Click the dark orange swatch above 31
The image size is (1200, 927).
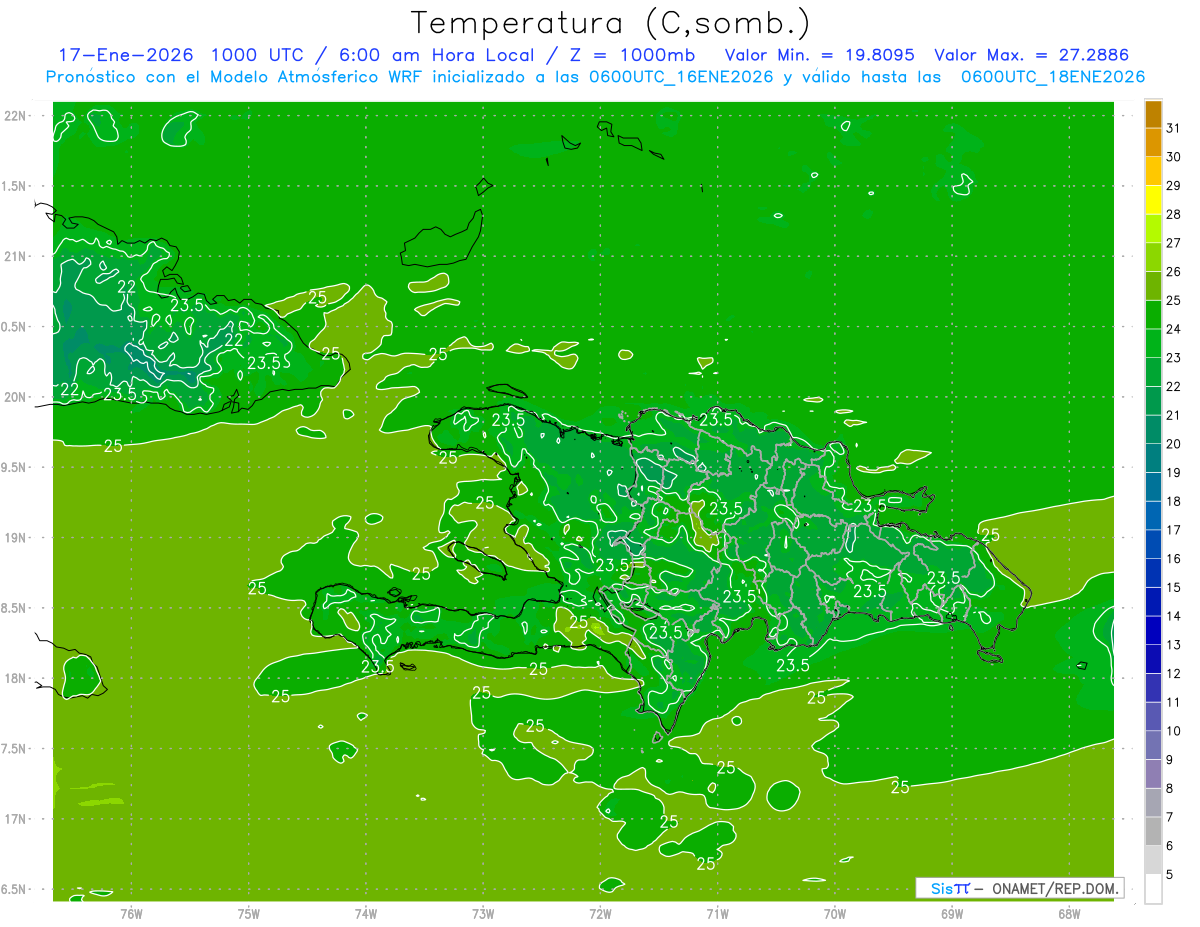click(1153, 115)
